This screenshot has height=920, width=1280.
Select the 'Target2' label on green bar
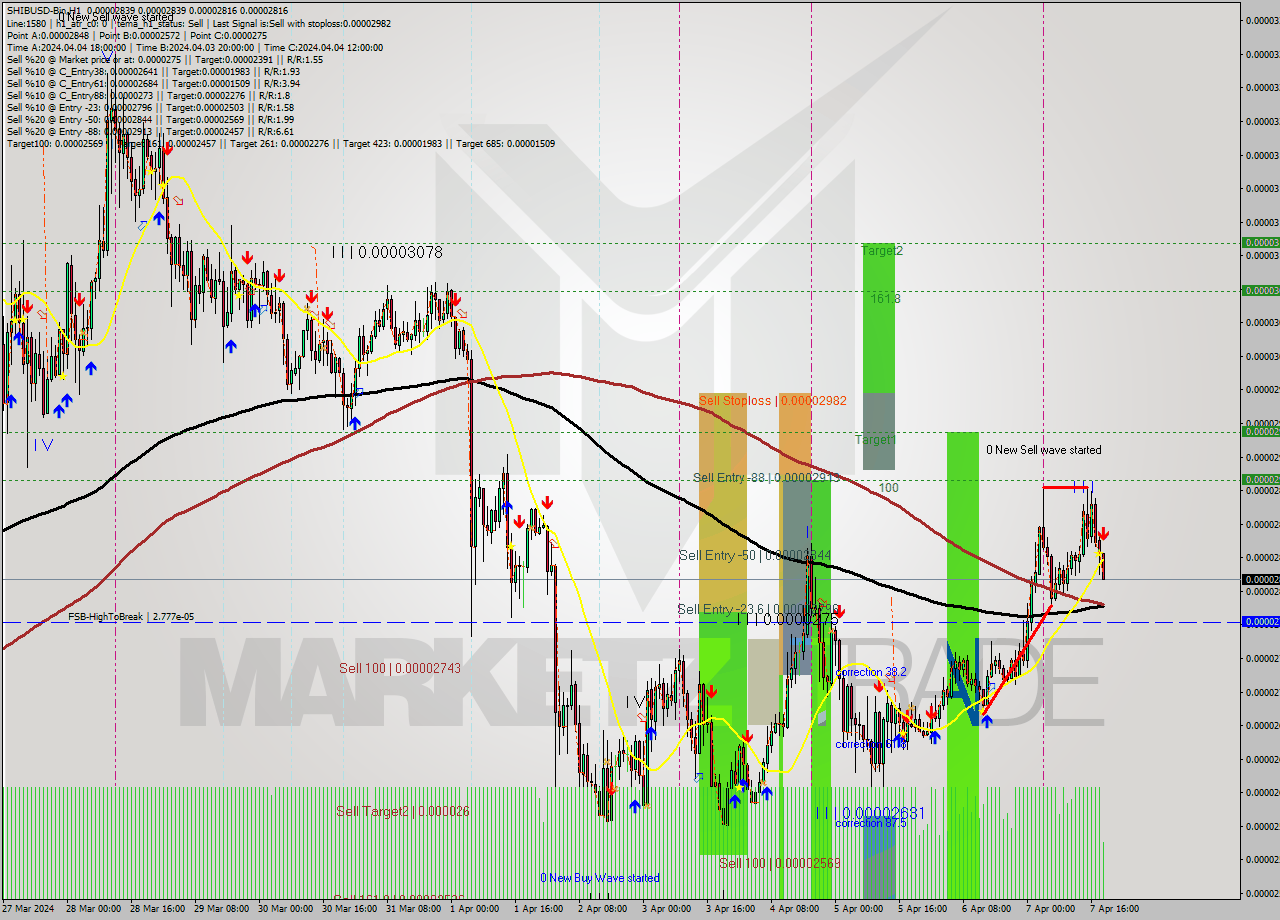pos(882,251)
